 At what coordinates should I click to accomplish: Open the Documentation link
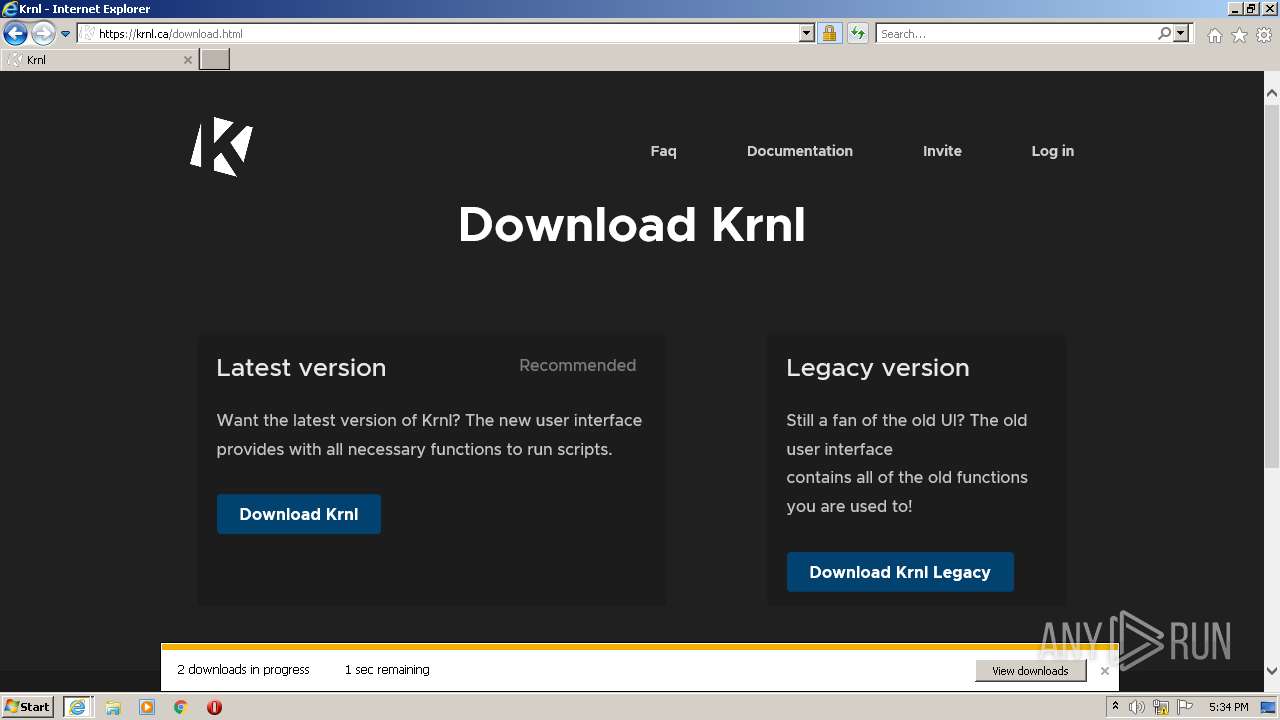coord(800,151)
